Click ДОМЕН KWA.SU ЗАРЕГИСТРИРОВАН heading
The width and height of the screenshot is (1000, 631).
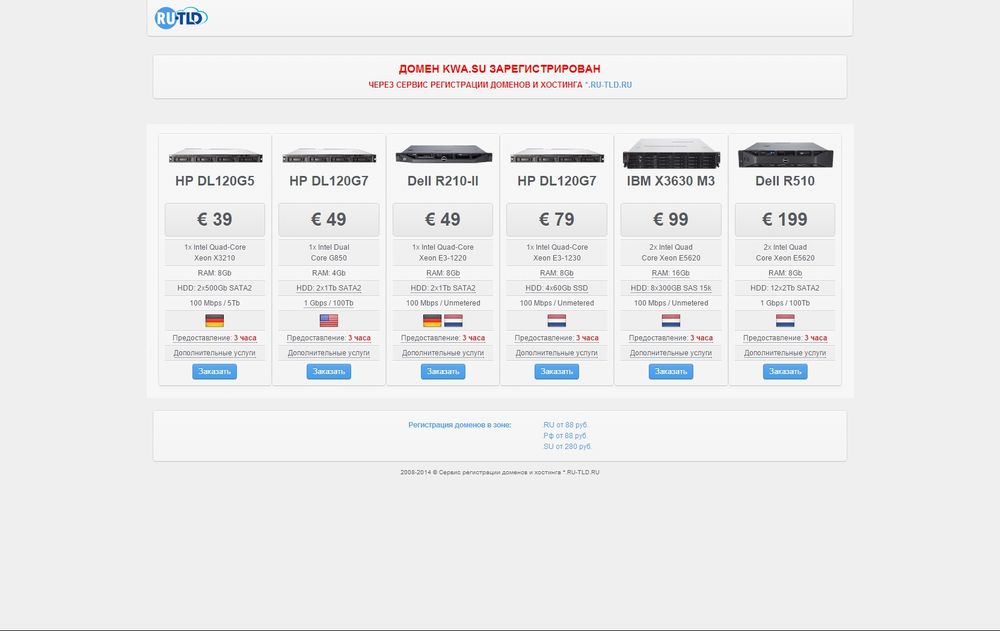(499, 69)
